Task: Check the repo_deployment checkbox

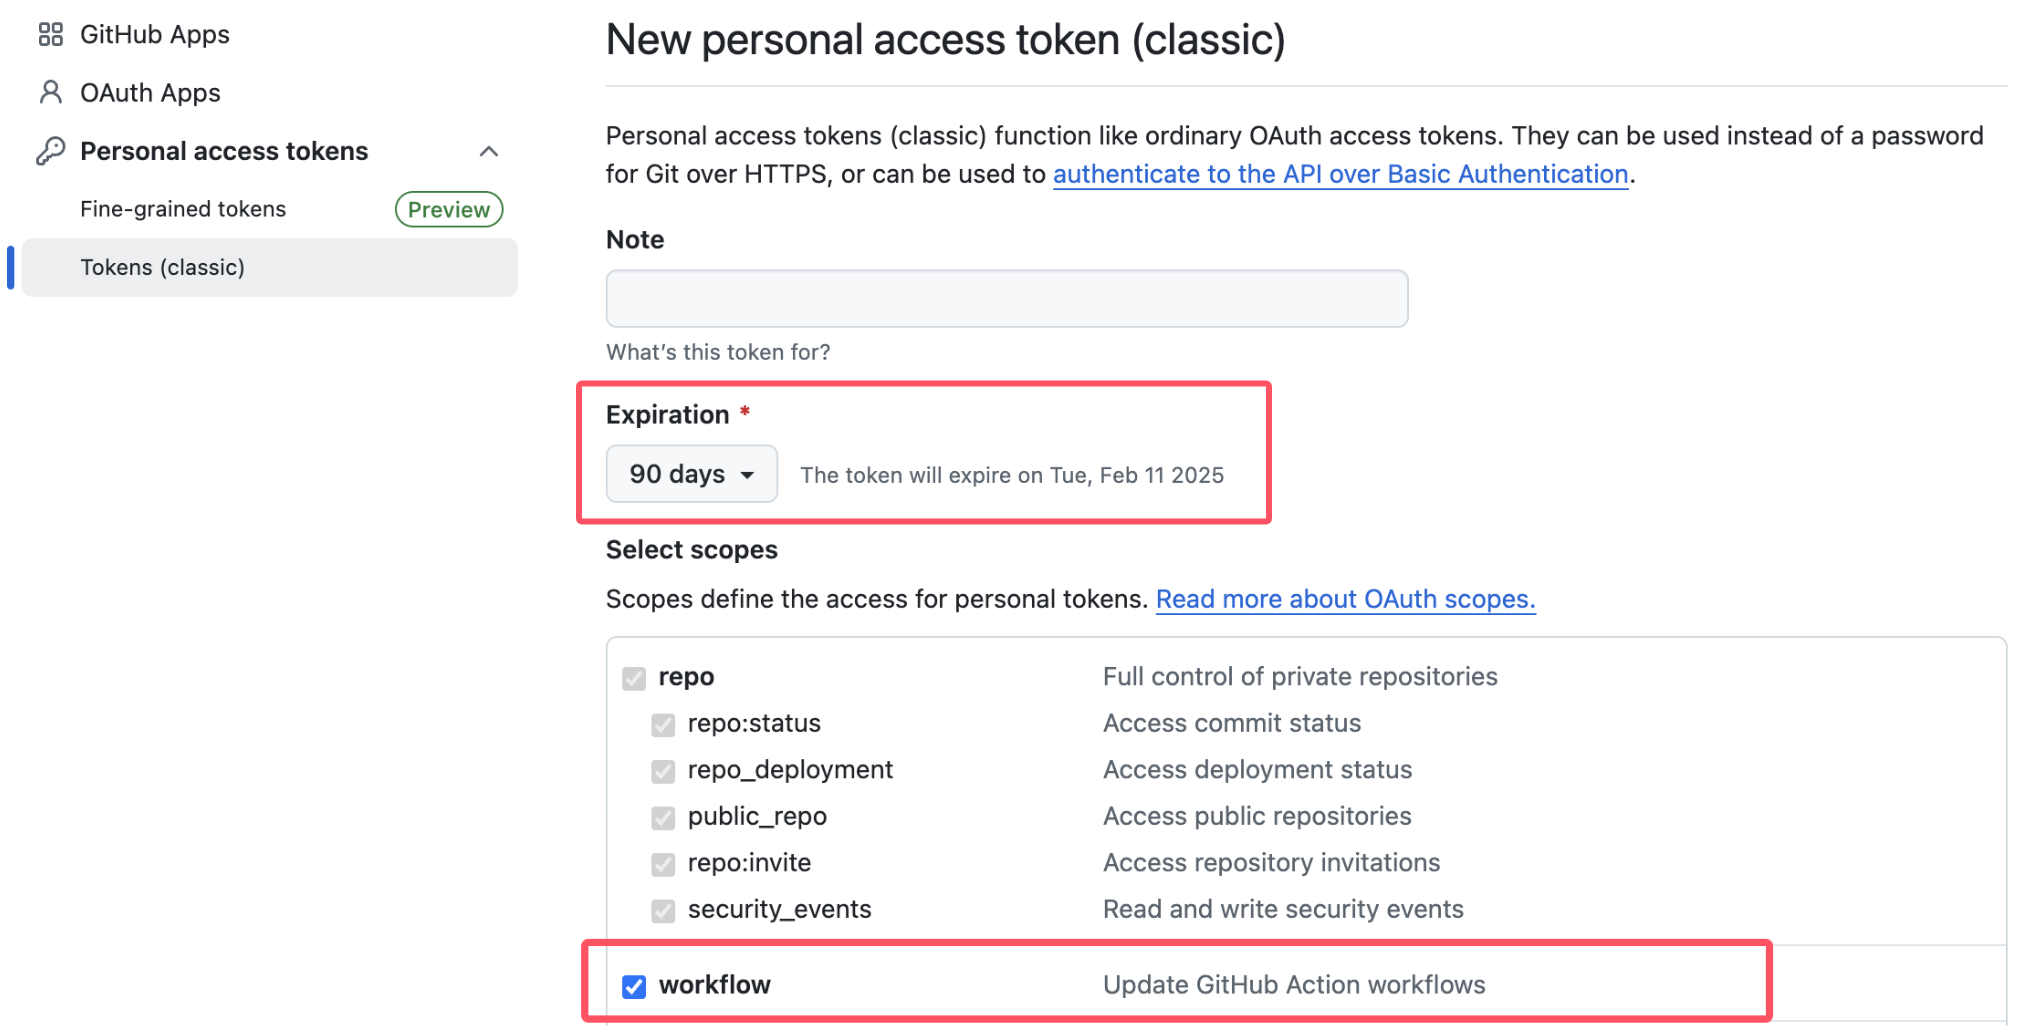Action: pyautogui.click(x=663, y=771)
